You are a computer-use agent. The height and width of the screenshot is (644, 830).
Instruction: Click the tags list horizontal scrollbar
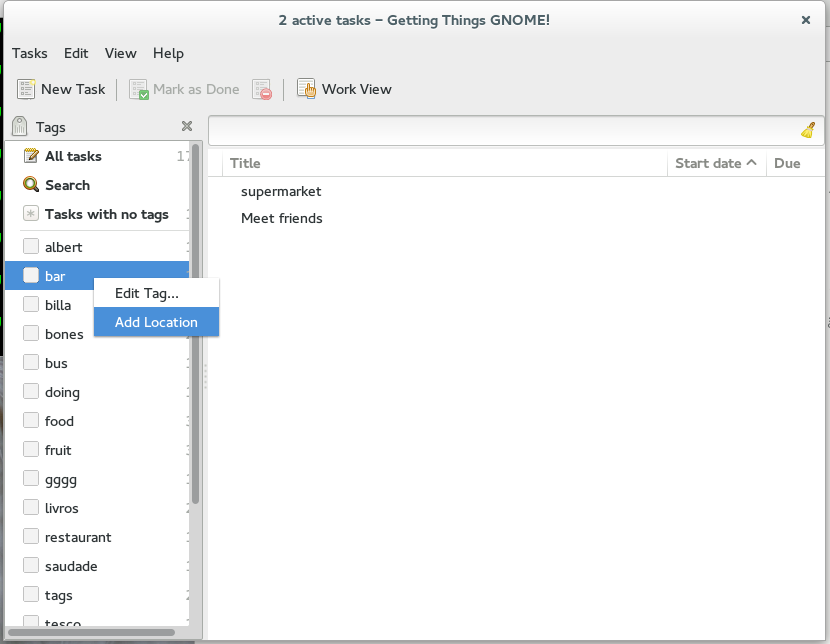(92, 632)
